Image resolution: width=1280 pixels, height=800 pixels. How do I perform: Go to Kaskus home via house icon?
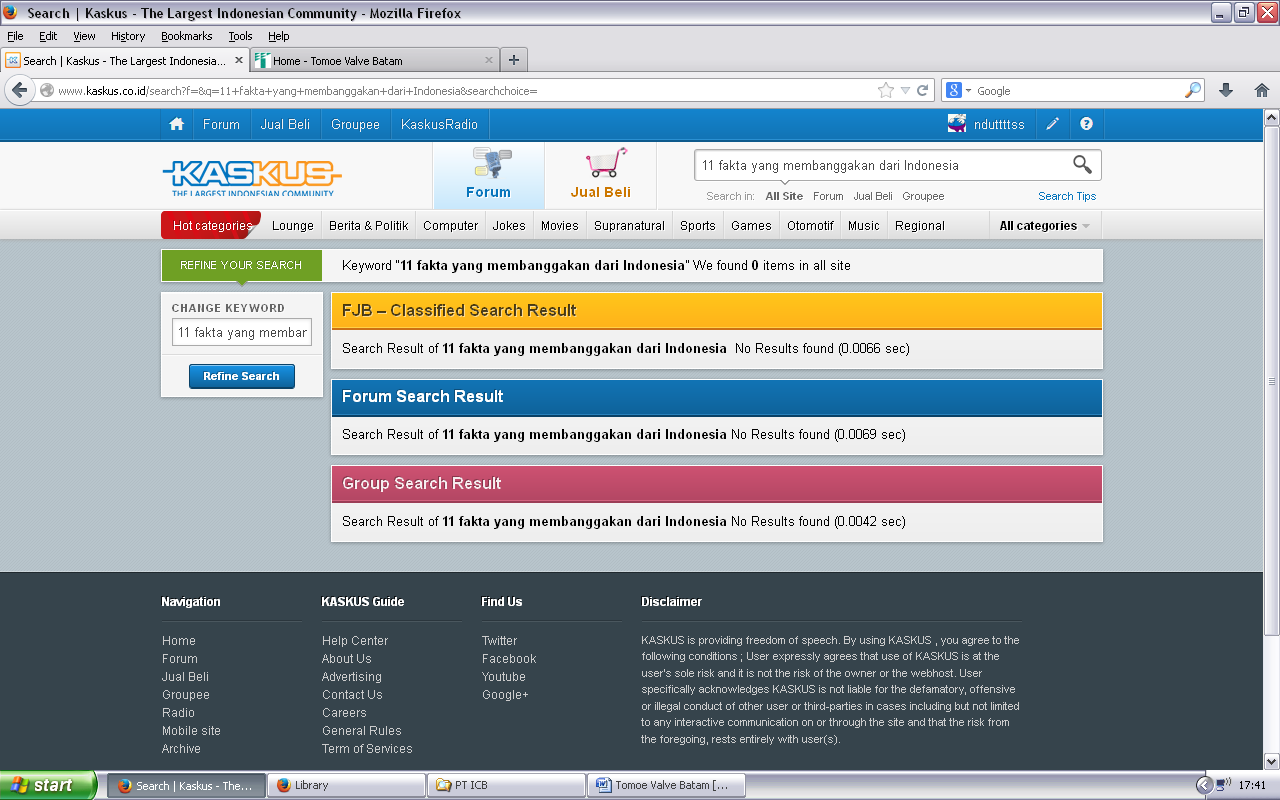177,124
